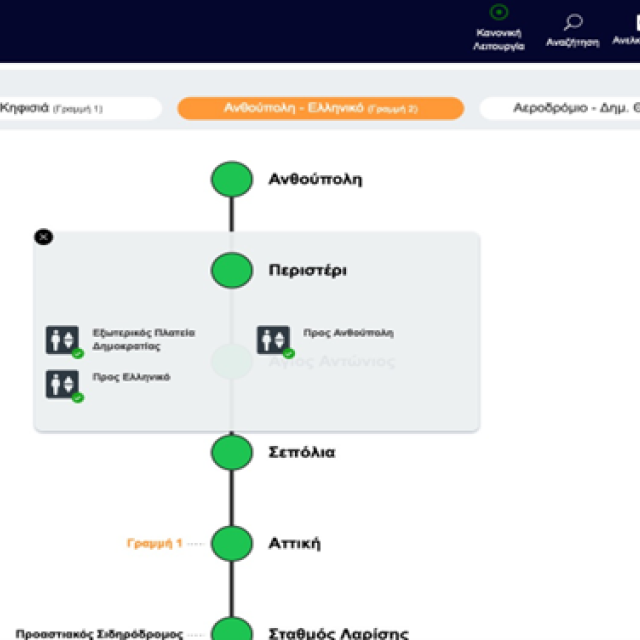
Task: Click the Σταθμός Λαρίσης station circle
Action: 231,630
